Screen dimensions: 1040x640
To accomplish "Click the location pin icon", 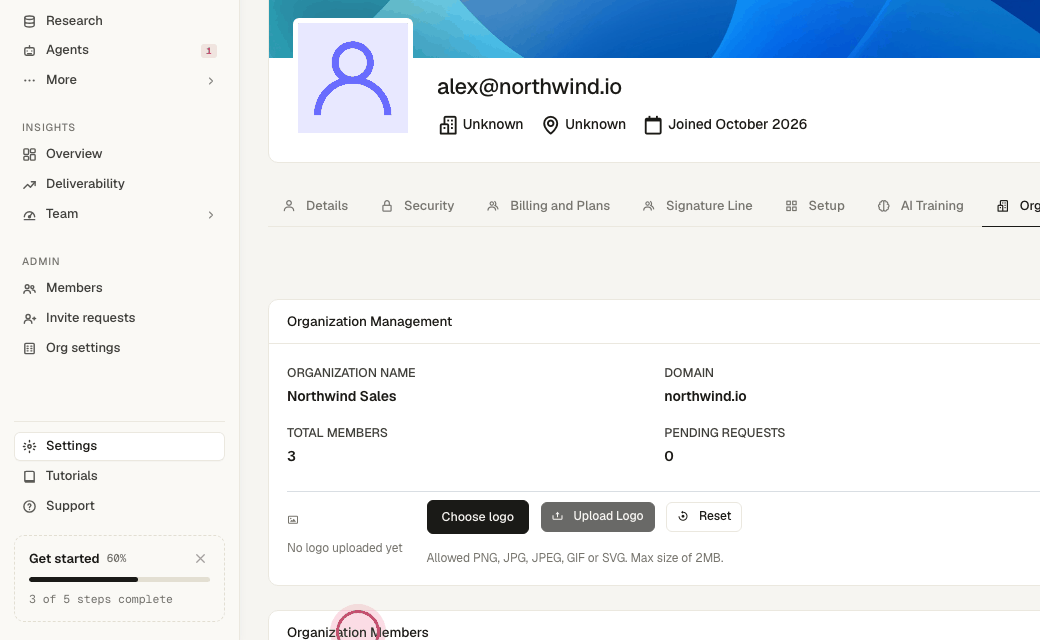I will [550, 125].
